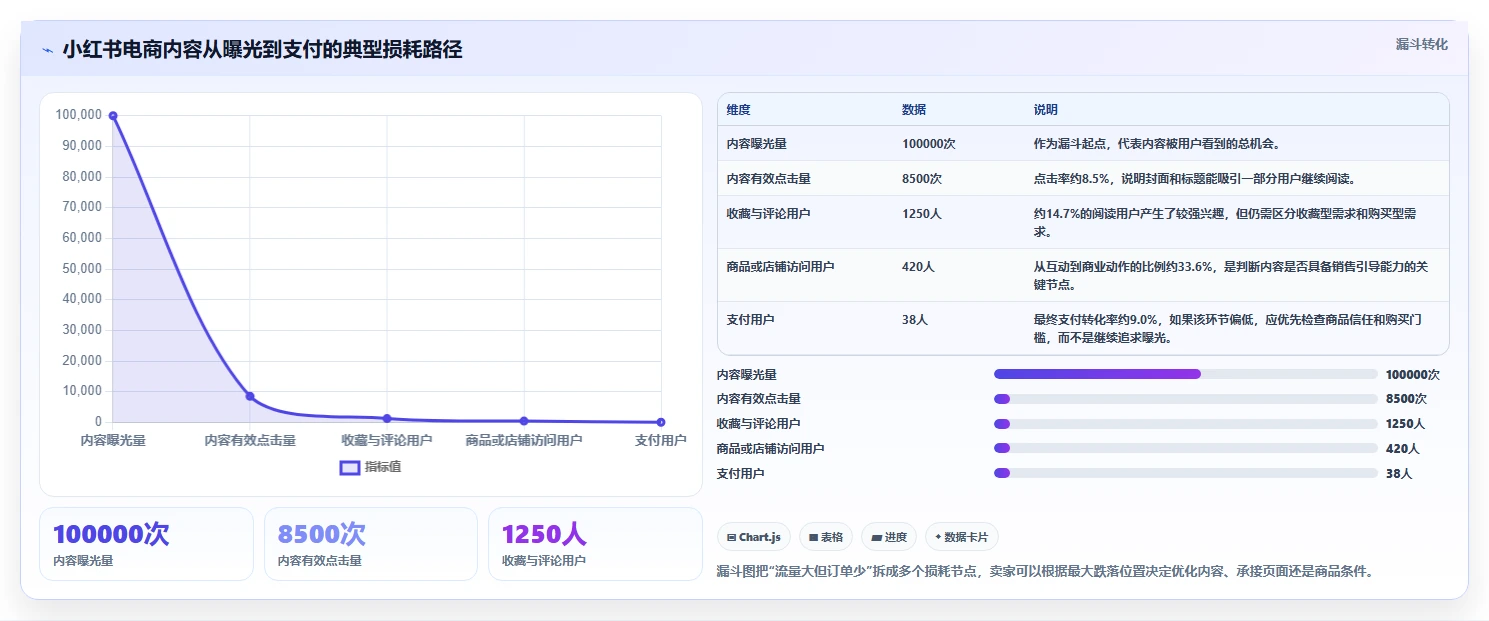Click the Chart.js chip
Image resolution: width=1489 pixels, height=621 pixels.
click(x=754, y=537)
